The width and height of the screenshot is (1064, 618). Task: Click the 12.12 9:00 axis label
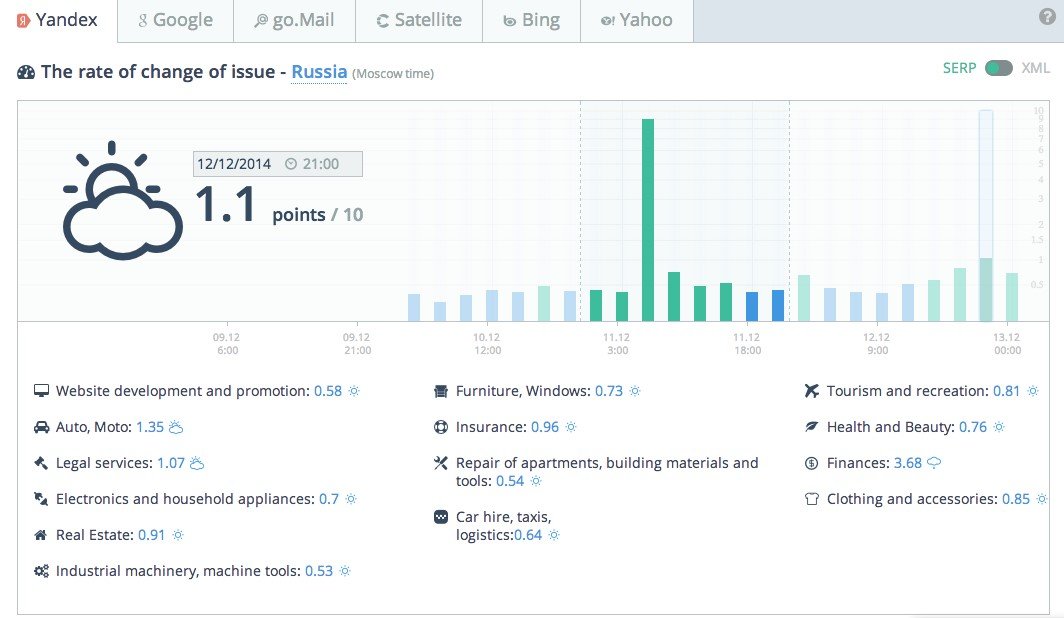tap(877, 344)
